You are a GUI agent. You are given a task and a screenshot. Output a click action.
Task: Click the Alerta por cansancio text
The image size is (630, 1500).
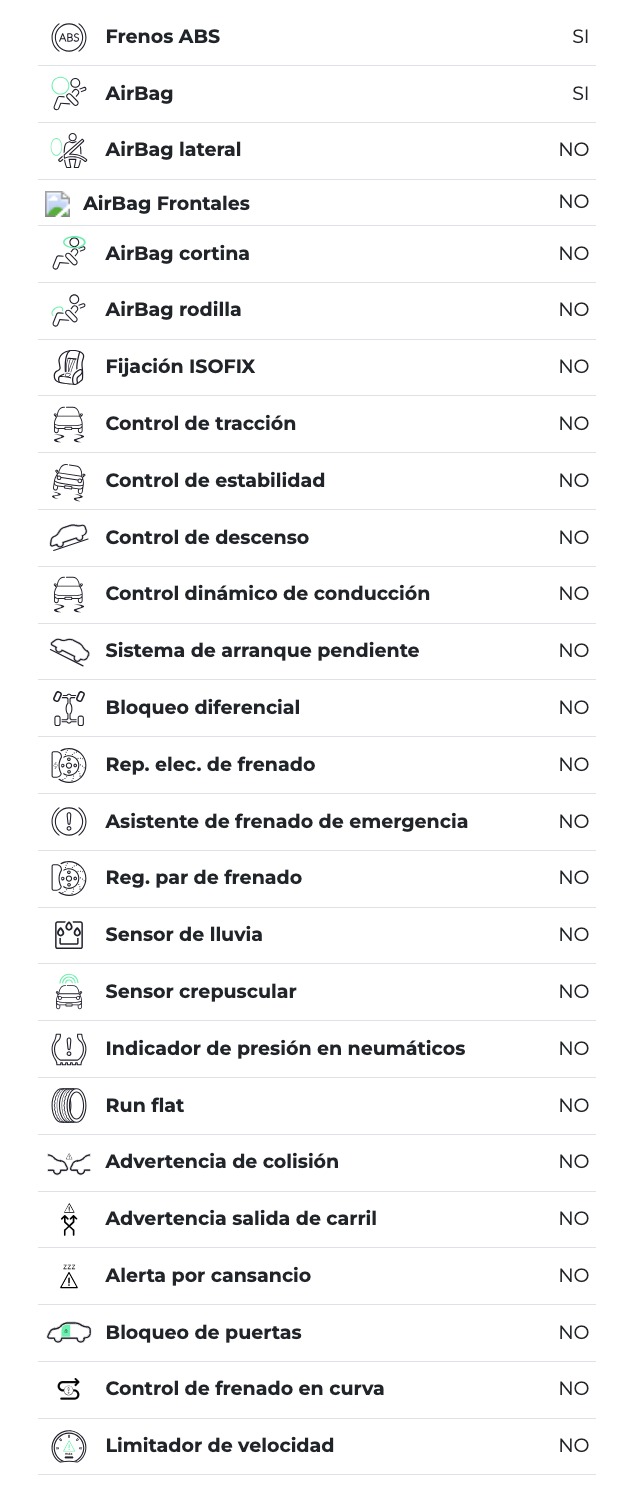point(208,1275)
